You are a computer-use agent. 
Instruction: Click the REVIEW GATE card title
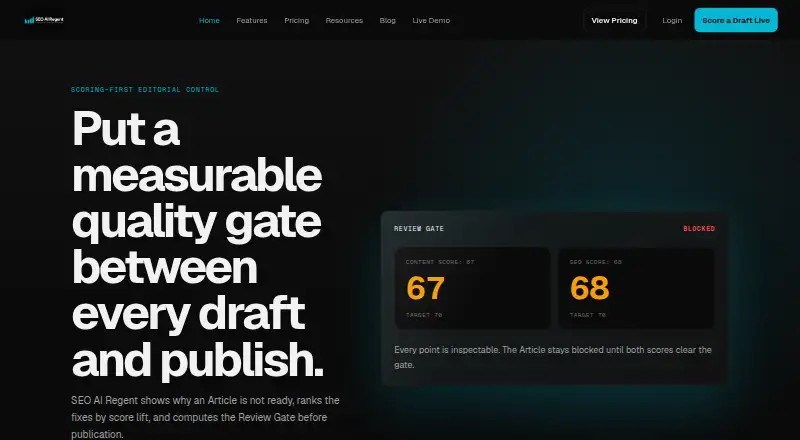pyautogui.click(x=419, y=229)
